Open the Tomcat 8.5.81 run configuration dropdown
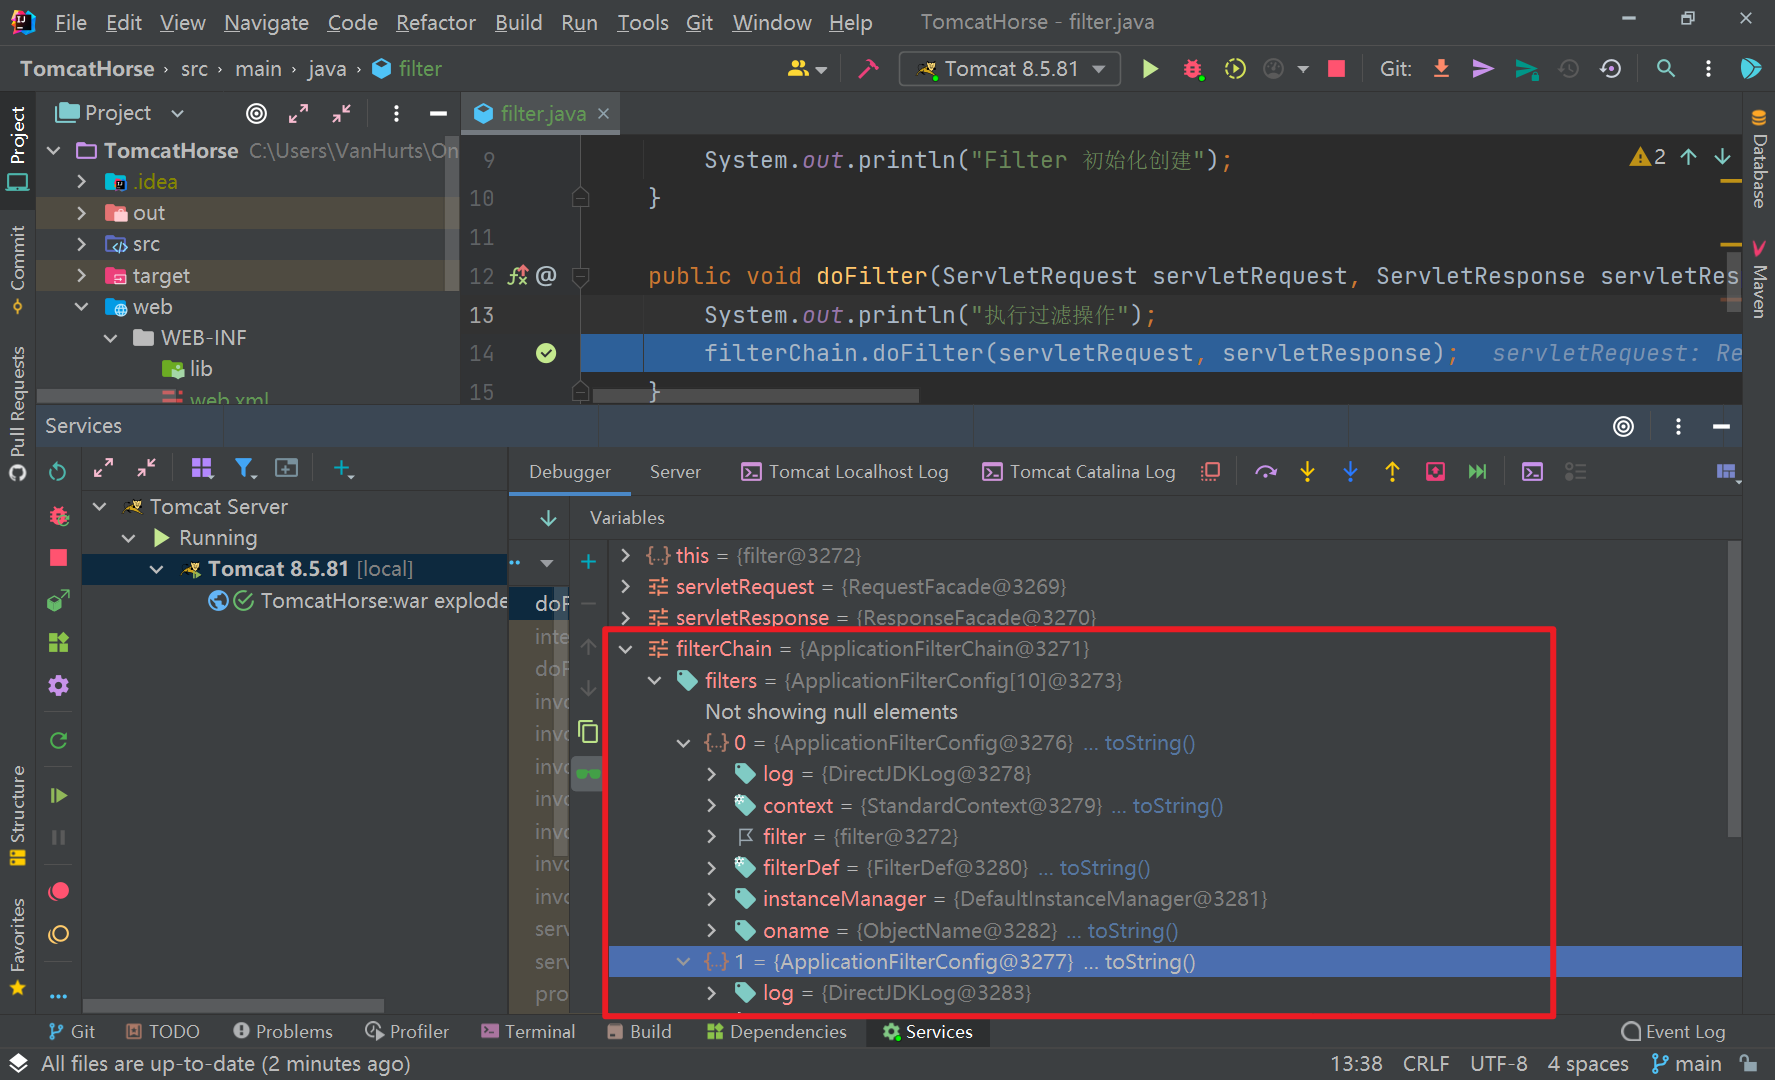Image resolution: width=1775 pixels, height=1080 pixels. [x=1010, y=68]
